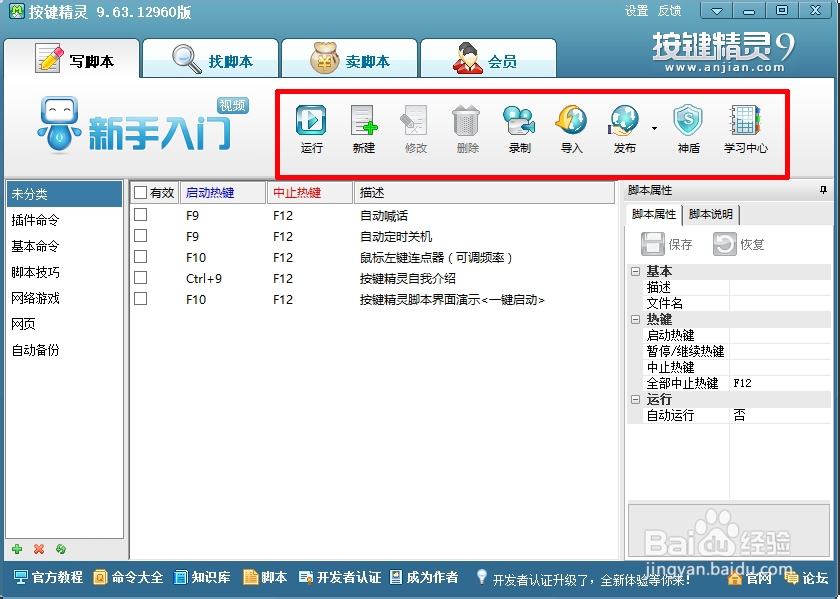Click the 自动运行 value 否

click(x=780, y=415)
